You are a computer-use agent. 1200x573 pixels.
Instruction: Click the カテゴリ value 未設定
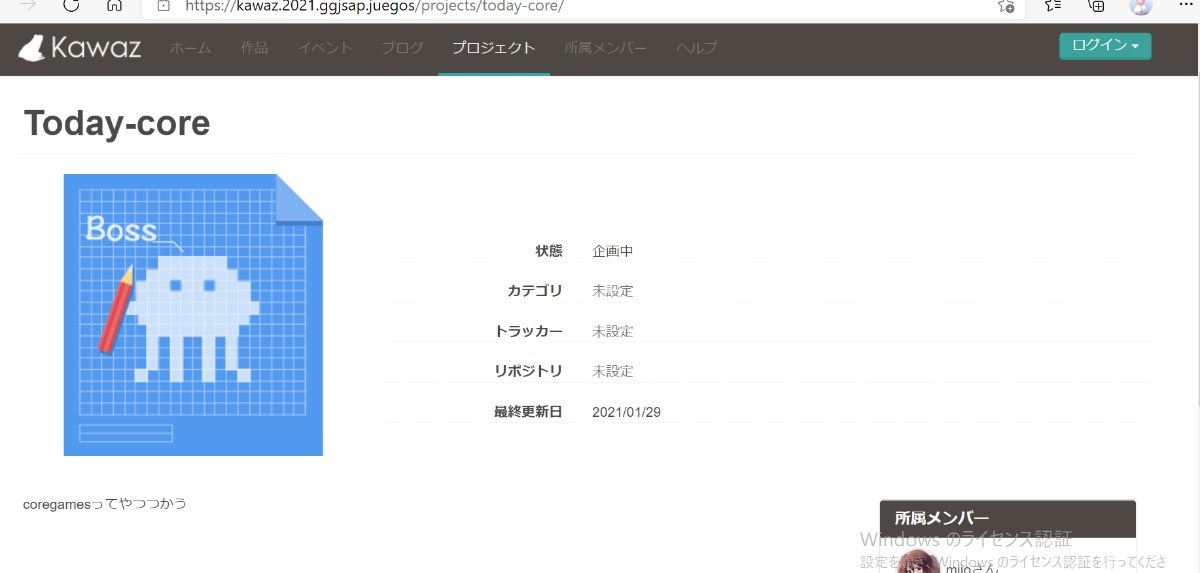612,291
